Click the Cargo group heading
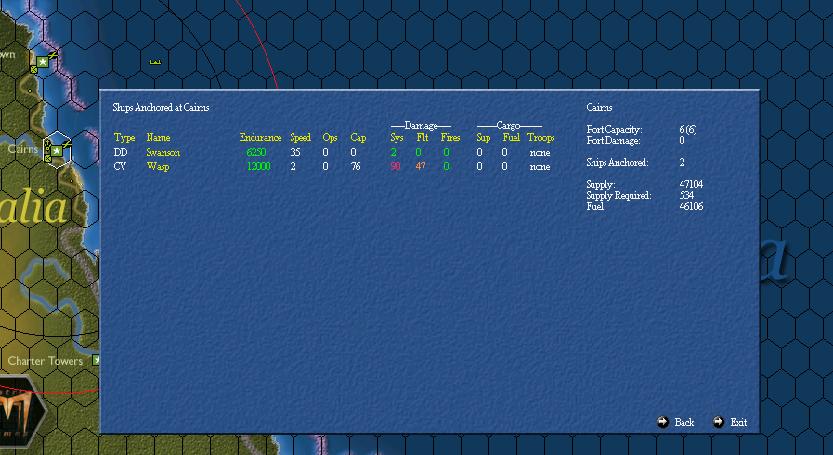This screenshot has width=833, height=455. (509, 125)
